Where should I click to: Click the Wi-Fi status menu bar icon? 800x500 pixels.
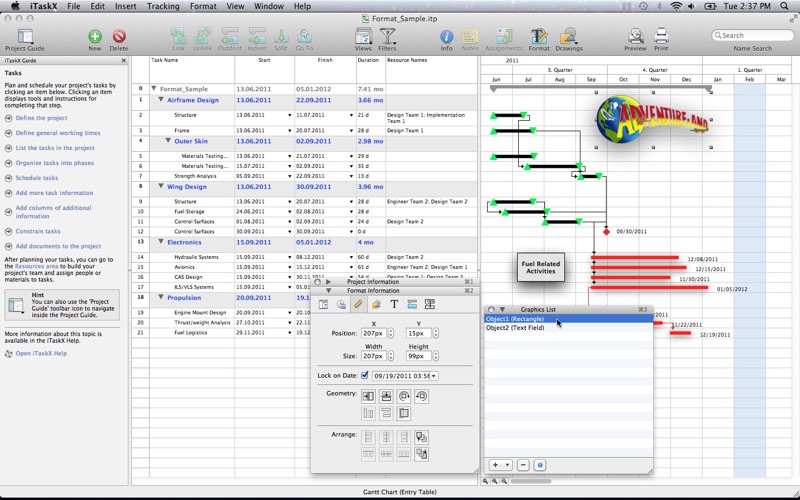pyautogui.click(x=676, y=6)
